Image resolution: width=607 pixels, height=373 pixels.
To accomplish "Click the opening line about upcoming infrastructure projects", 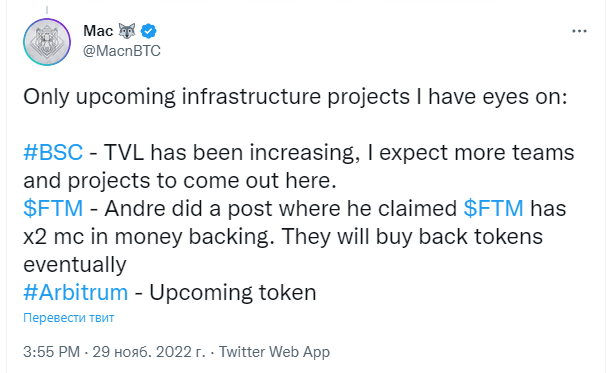I will click(295, 97).
